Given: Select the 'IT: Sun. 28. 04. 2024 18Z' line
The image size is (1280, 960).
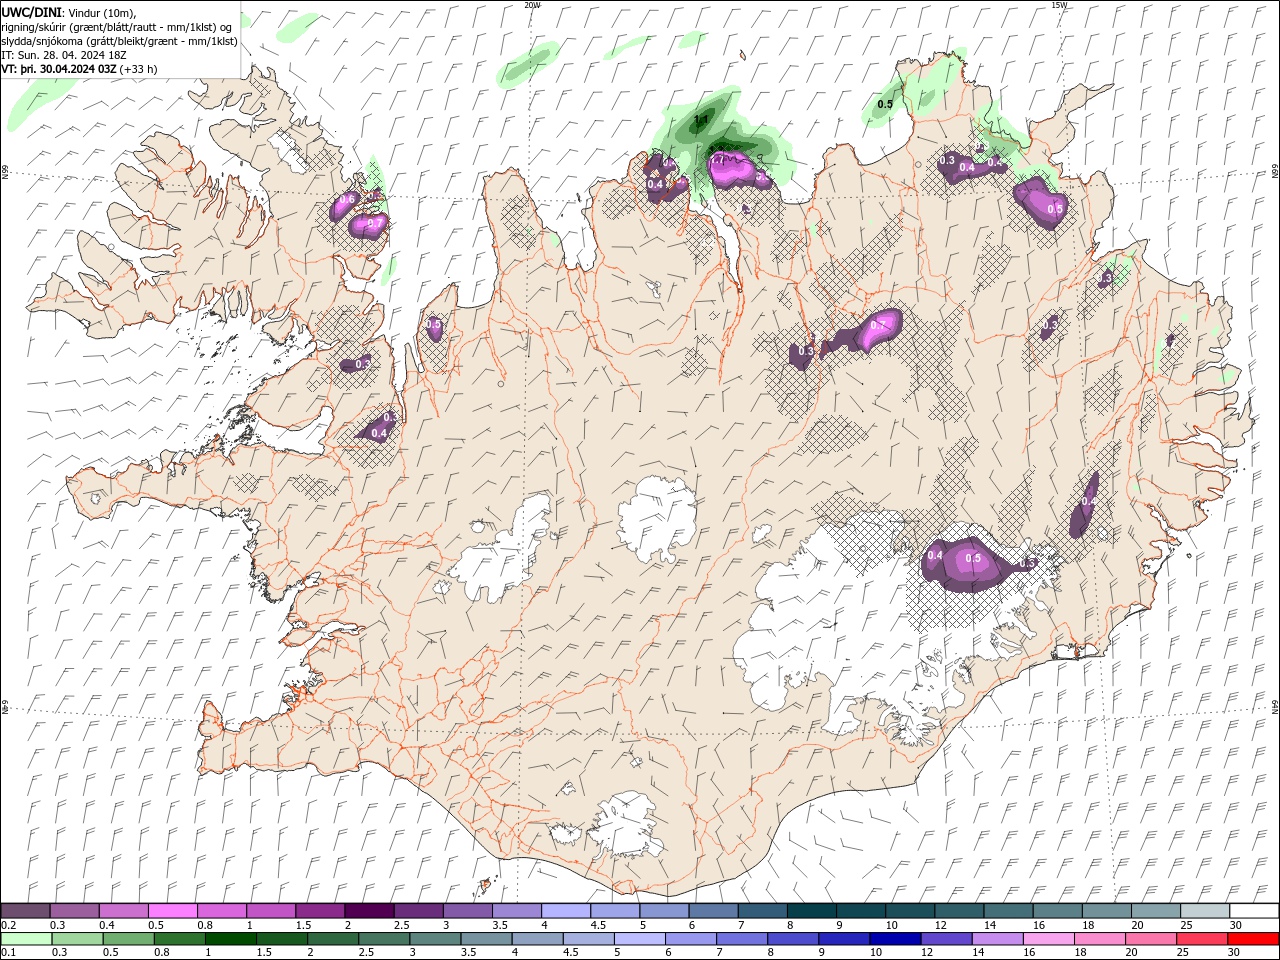Looking at the screenshot, I should [x=64, y=55].
